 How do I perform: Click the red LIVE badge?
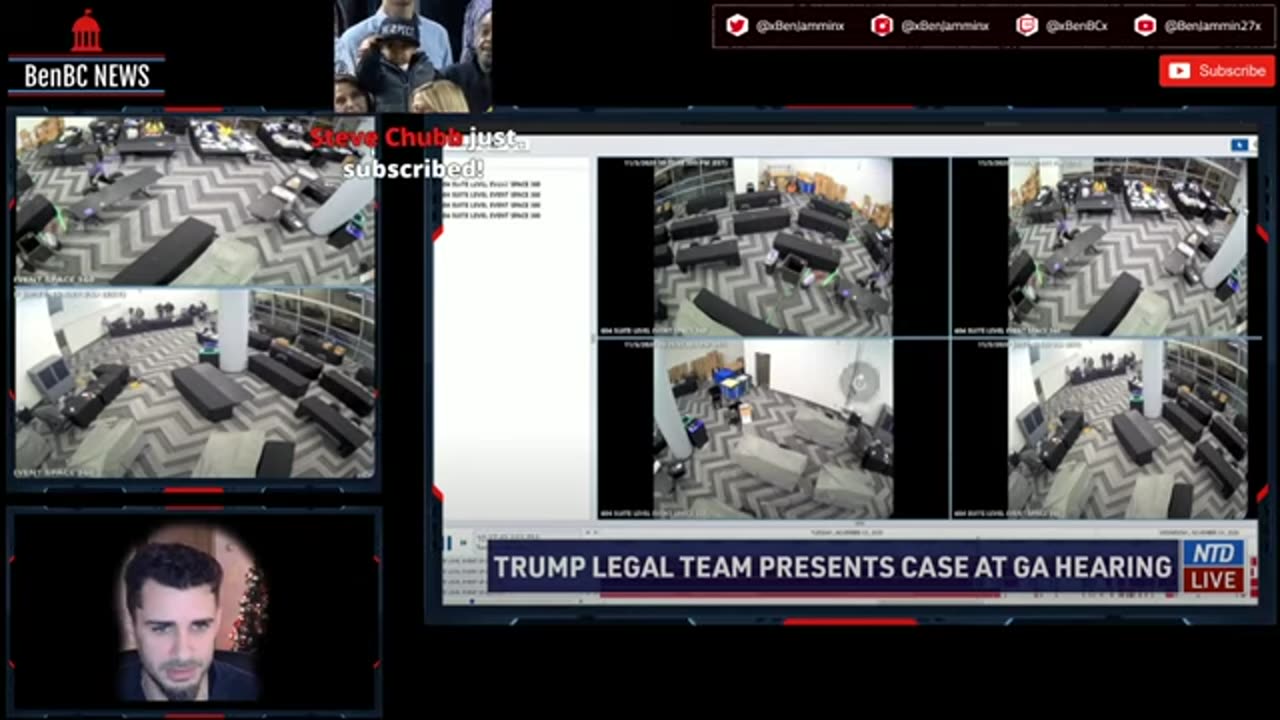click(1214, 580)
